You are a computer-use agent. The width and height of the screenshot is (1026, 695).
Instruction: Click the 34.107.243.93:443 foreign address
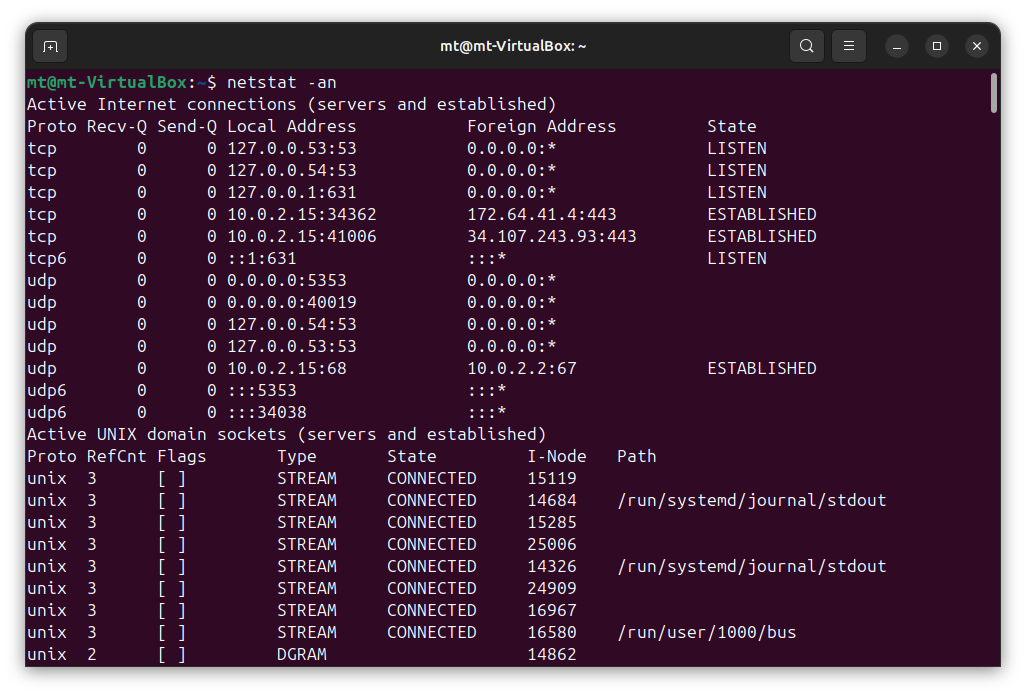tap(551, 236)
